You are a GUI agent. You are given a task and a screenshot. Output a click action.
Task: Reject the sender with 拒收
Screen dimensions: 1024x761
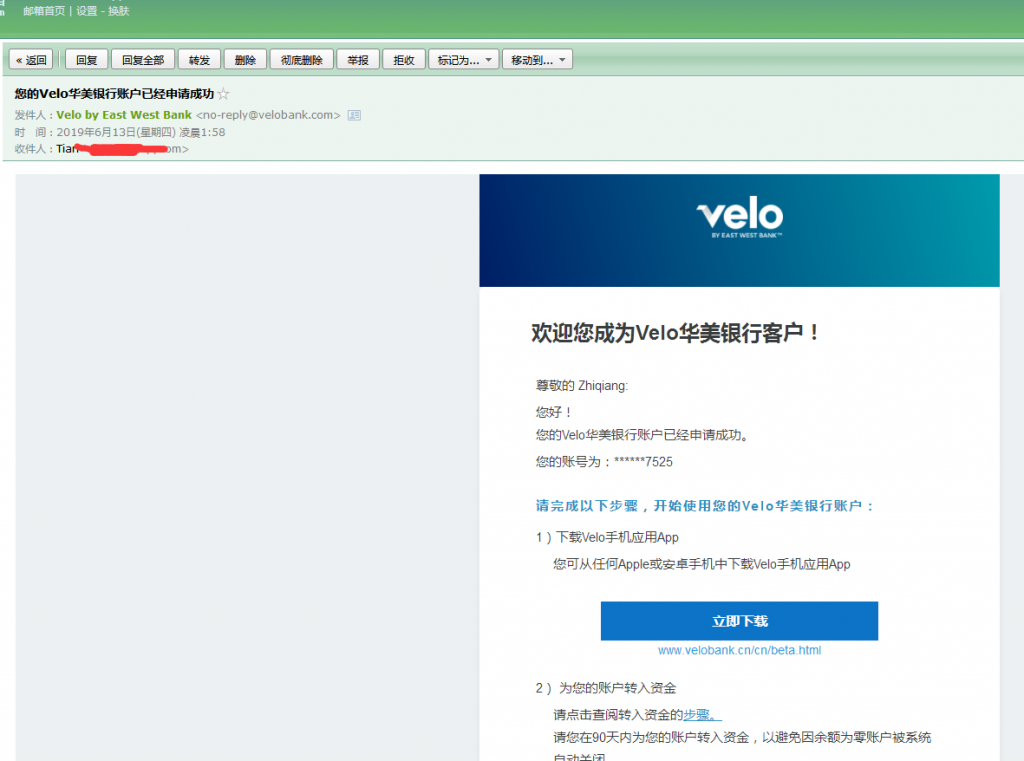pyautogui.click(x=404, y=59)
